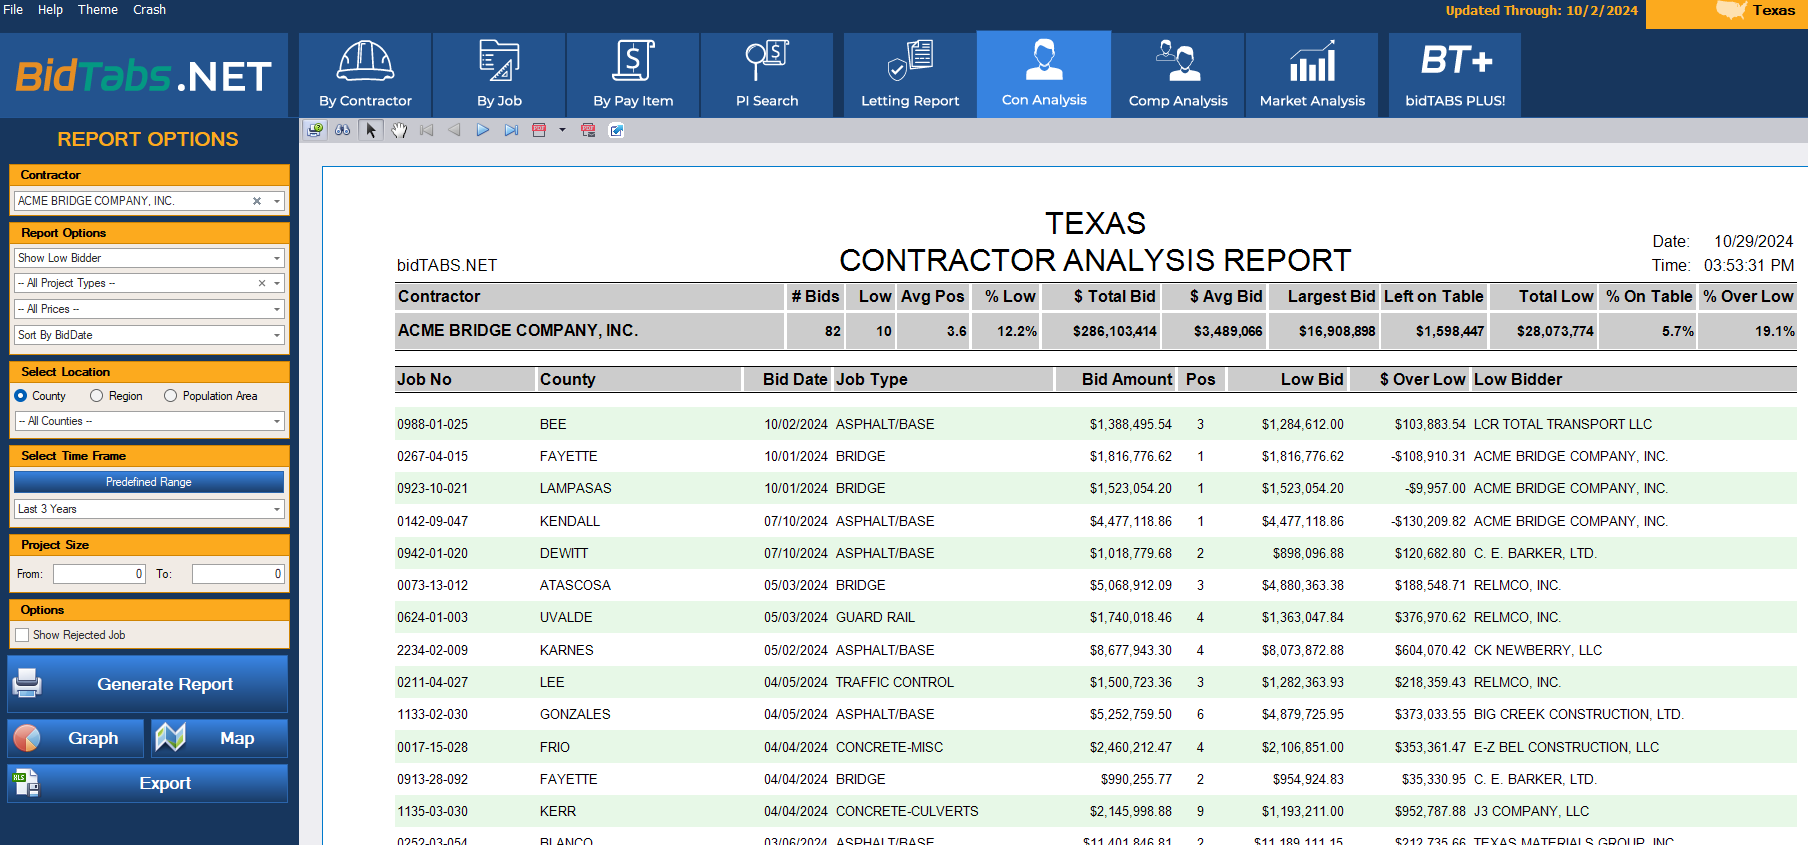
Task: Clear the ACME BRIDGE COMPANY contractor field
Action: click(257, 201)
